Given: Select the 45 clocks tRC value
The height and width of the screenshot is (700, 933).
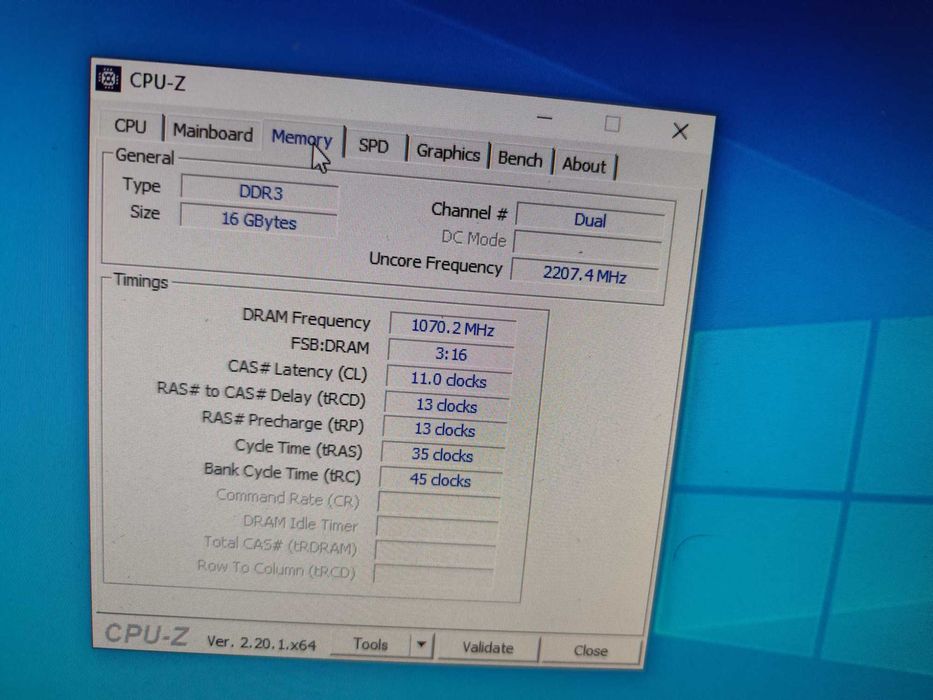Looking at the screenshot, I should click(440, 480).
